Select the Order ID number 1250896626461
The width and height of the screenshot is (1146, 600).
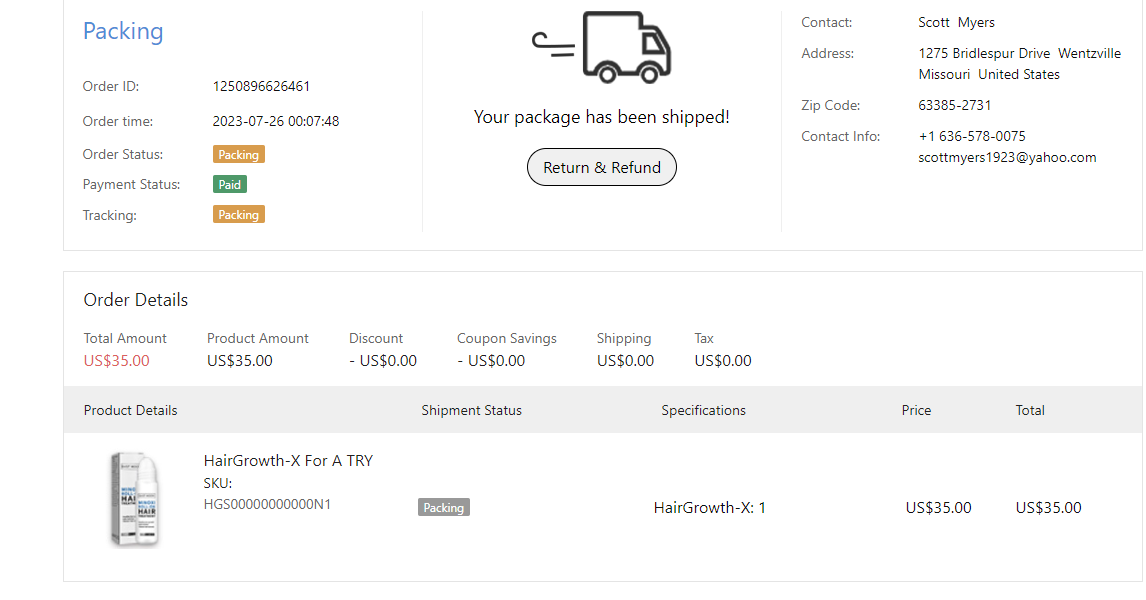261,87
